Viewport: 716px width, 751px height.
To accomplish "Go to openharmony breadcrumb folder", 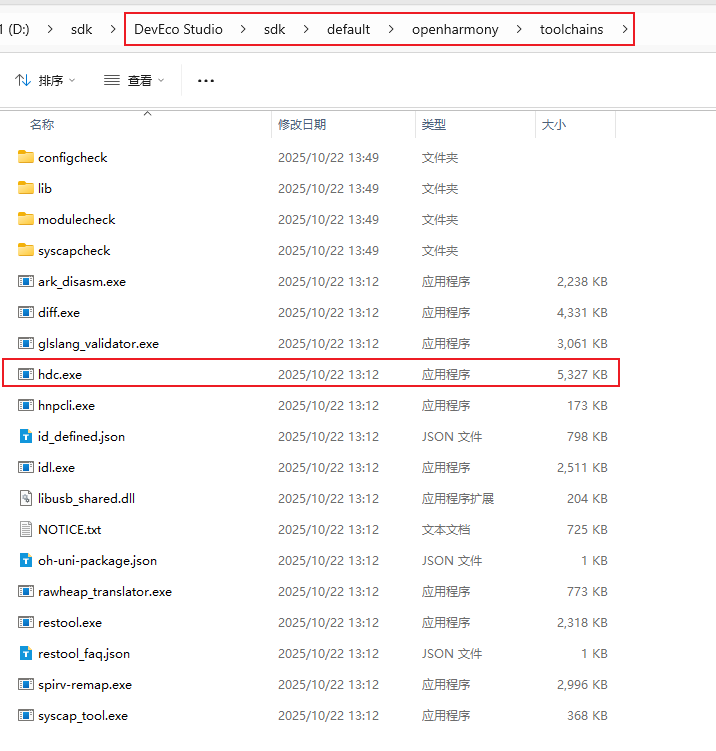I will 455,29.
